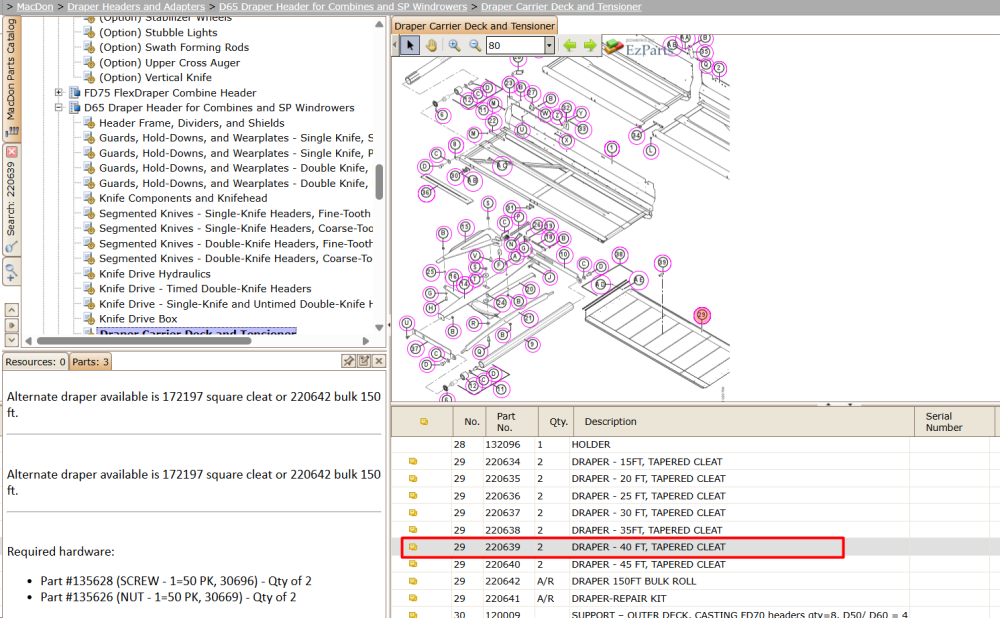The width and height of the screenshot is (1000, 618).
Task: Select the (Option) Stubble Lights tree item
Action: [158, 33]
